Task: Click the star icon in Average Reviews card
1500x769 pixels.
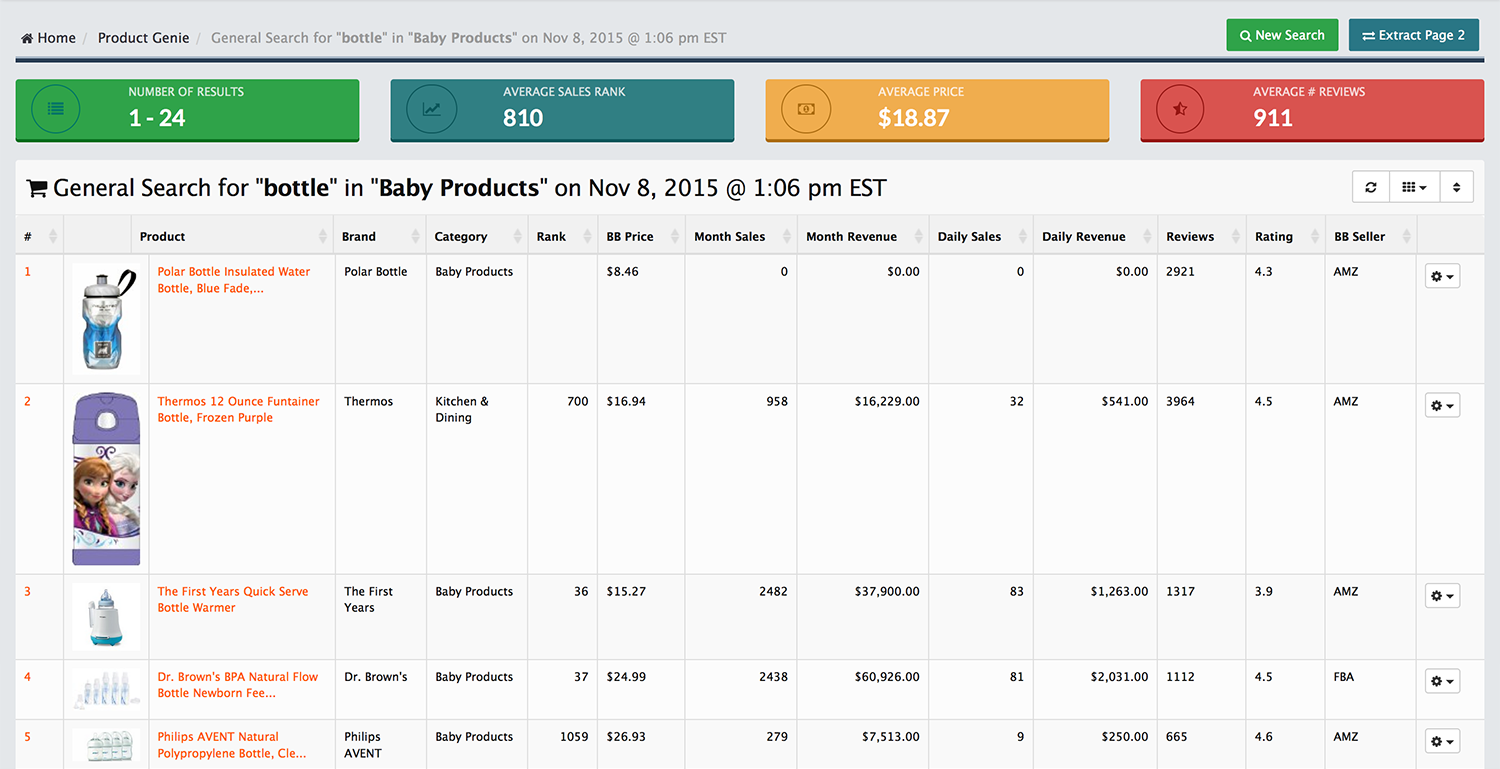Action: pyautogui.click(x=1181, y=109)
